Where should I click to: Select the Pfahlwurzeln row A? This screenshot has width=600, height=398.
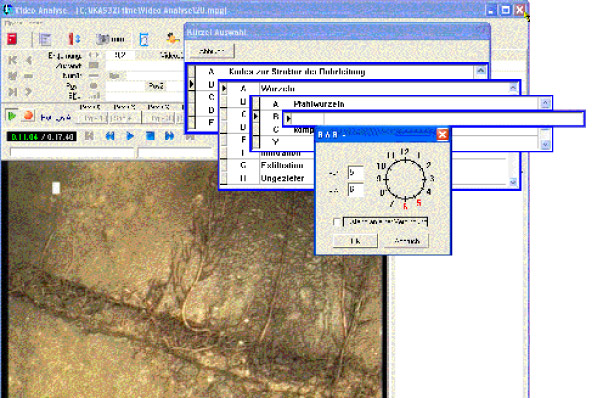(x=400, y=104)
